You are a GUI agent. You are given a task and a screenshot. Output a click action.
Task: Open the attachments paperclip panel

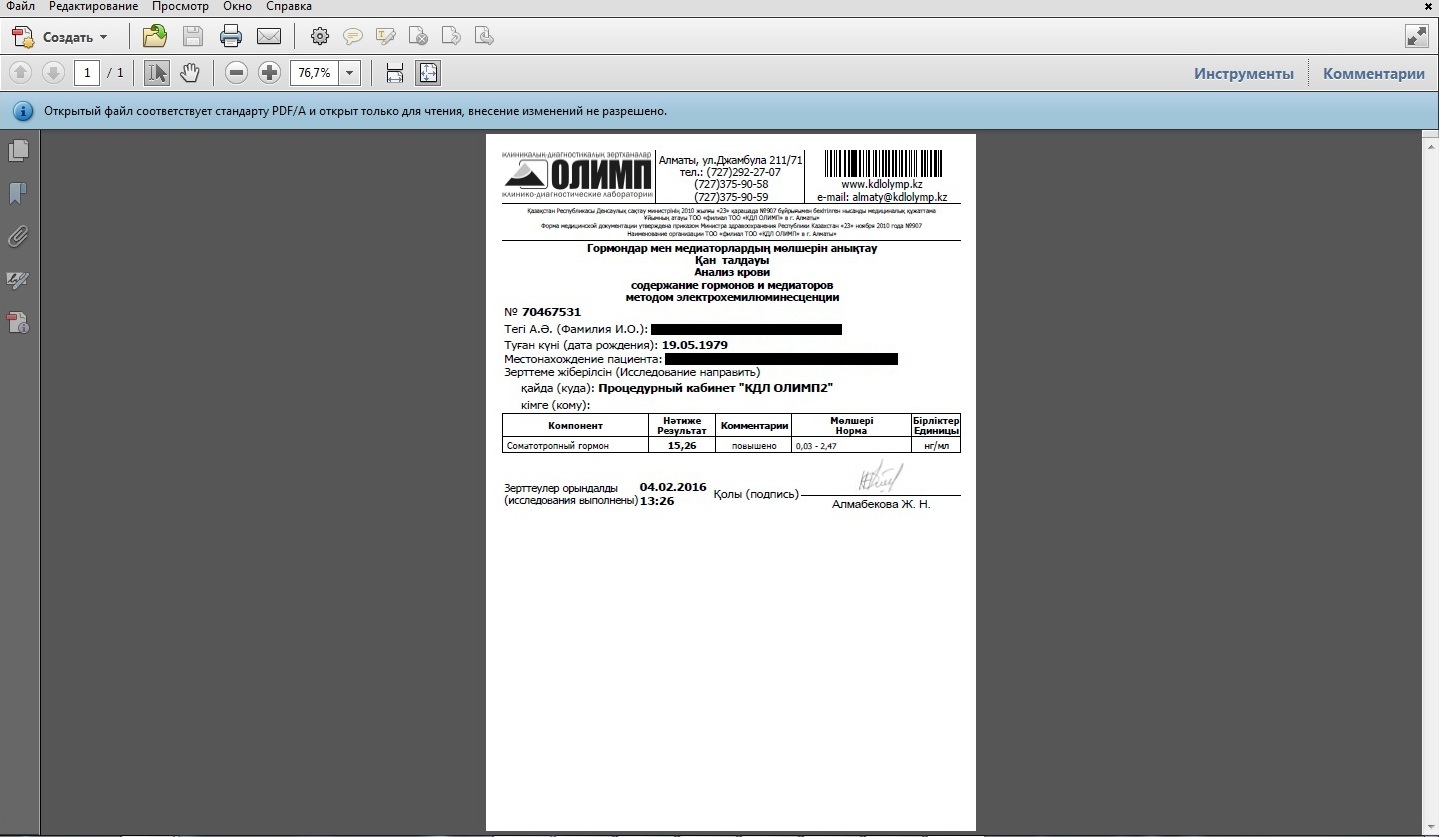(x=18, y=237)
